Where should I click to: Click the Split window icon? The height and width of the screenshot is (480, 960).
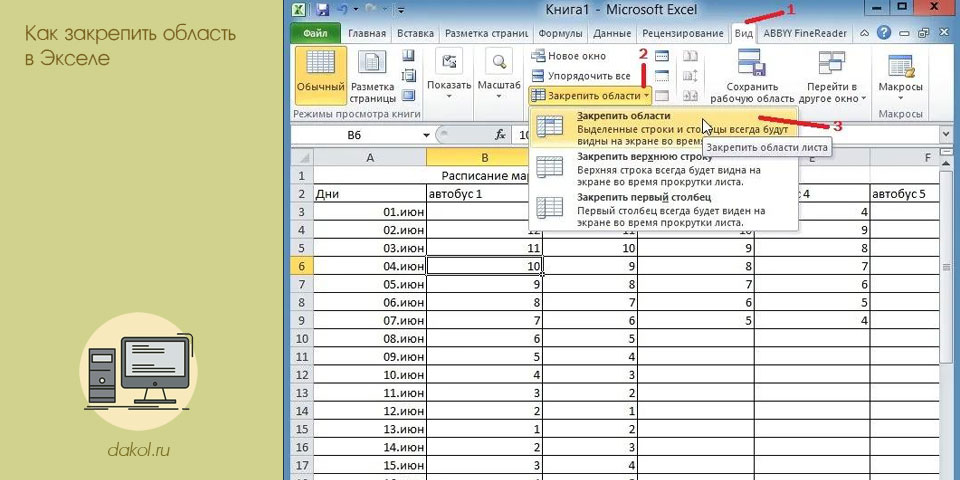click(x=661, y=56)
